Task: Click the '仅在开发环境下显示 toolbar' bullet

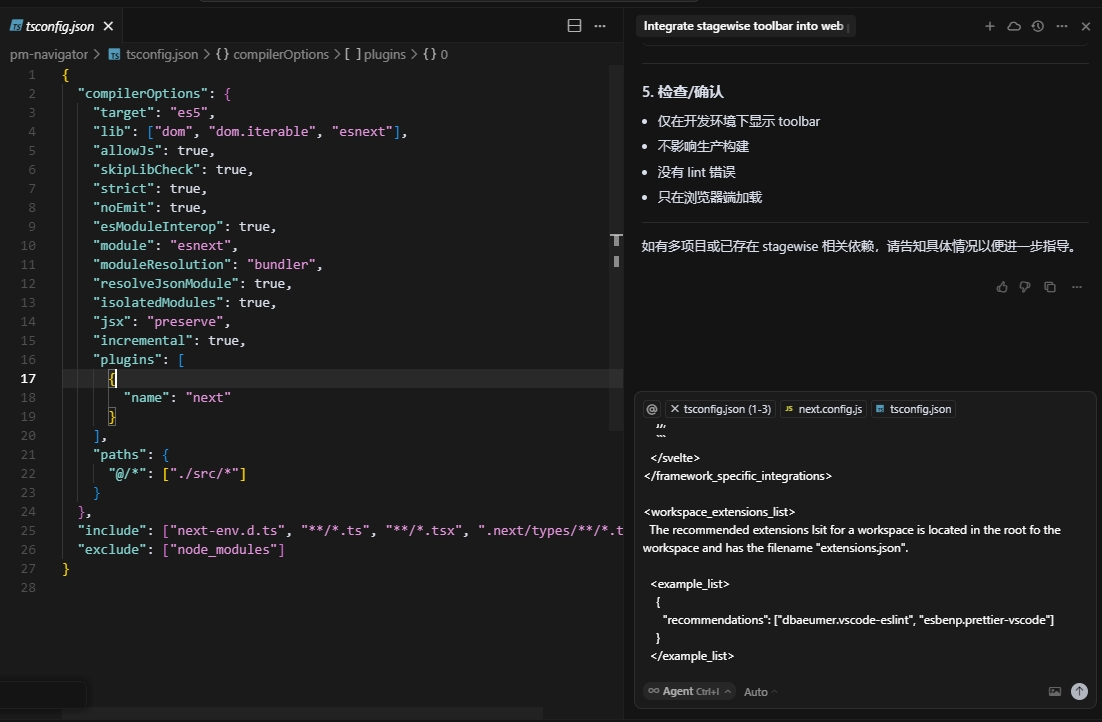Action: 739,121
